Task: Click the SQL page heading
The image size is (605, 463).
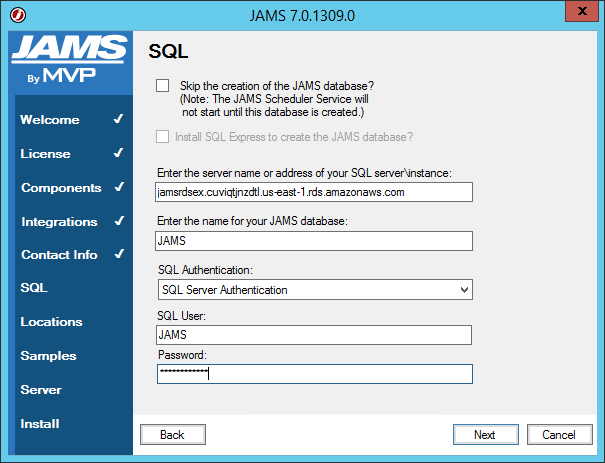Action: 168,51
